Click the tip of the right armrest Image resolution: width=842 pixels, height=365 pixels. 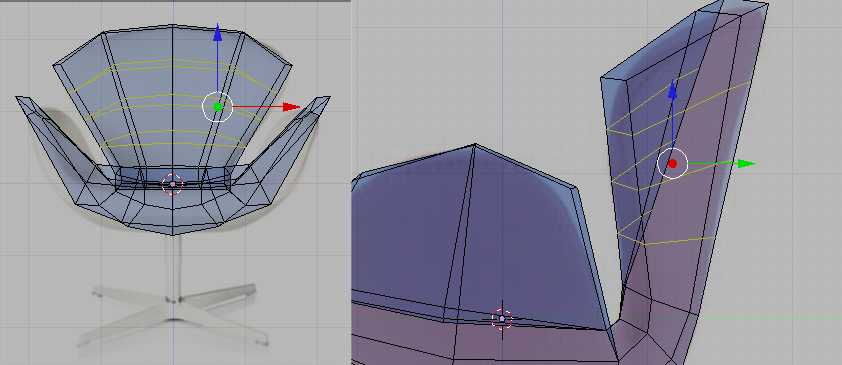point(325,98)
